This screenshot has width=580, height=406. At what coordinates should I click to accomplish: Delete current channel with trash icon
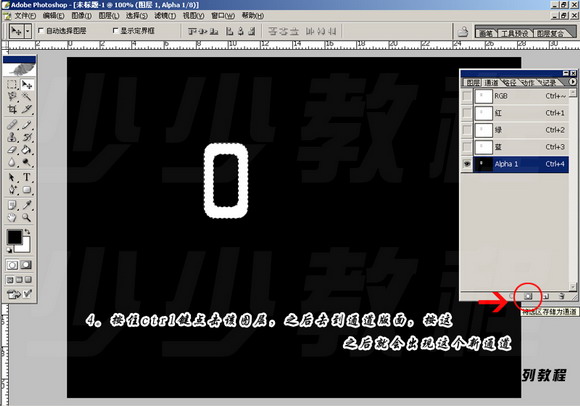[562, 296]
